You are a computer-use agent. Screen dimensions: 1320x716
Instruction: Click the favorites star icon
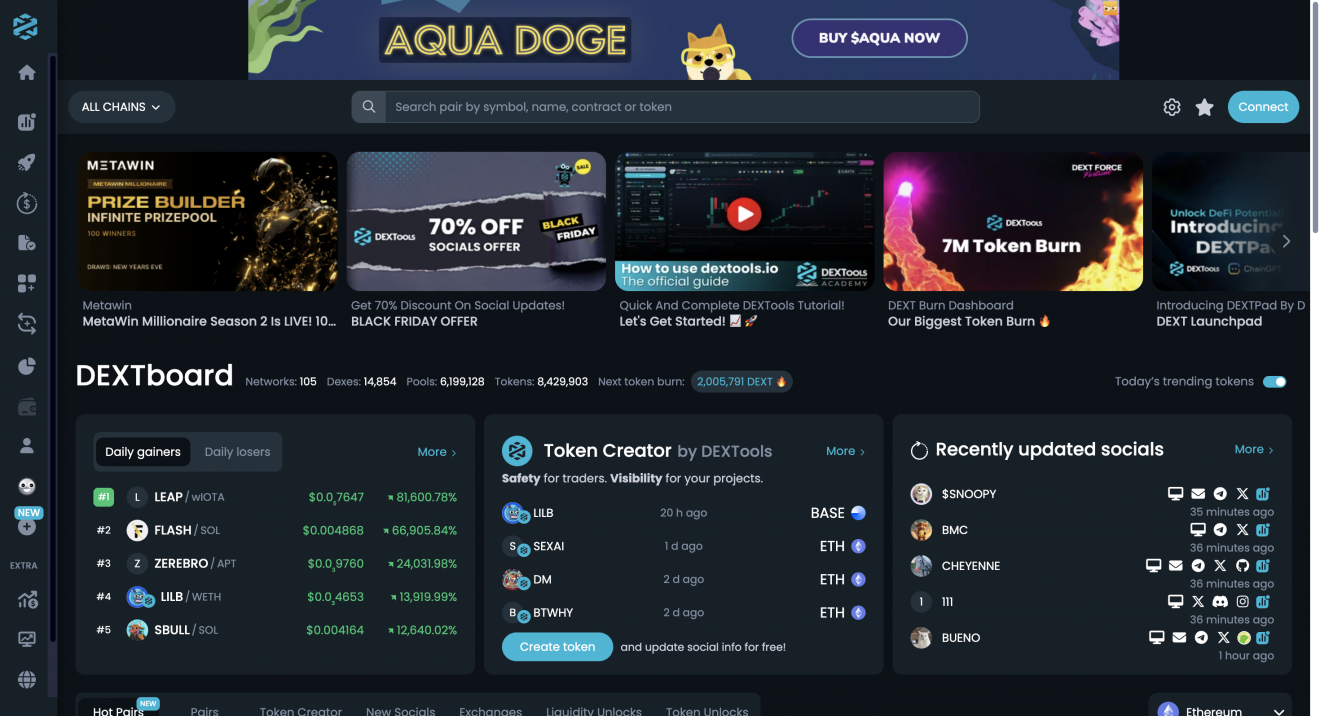click(x=1204, y=107)
